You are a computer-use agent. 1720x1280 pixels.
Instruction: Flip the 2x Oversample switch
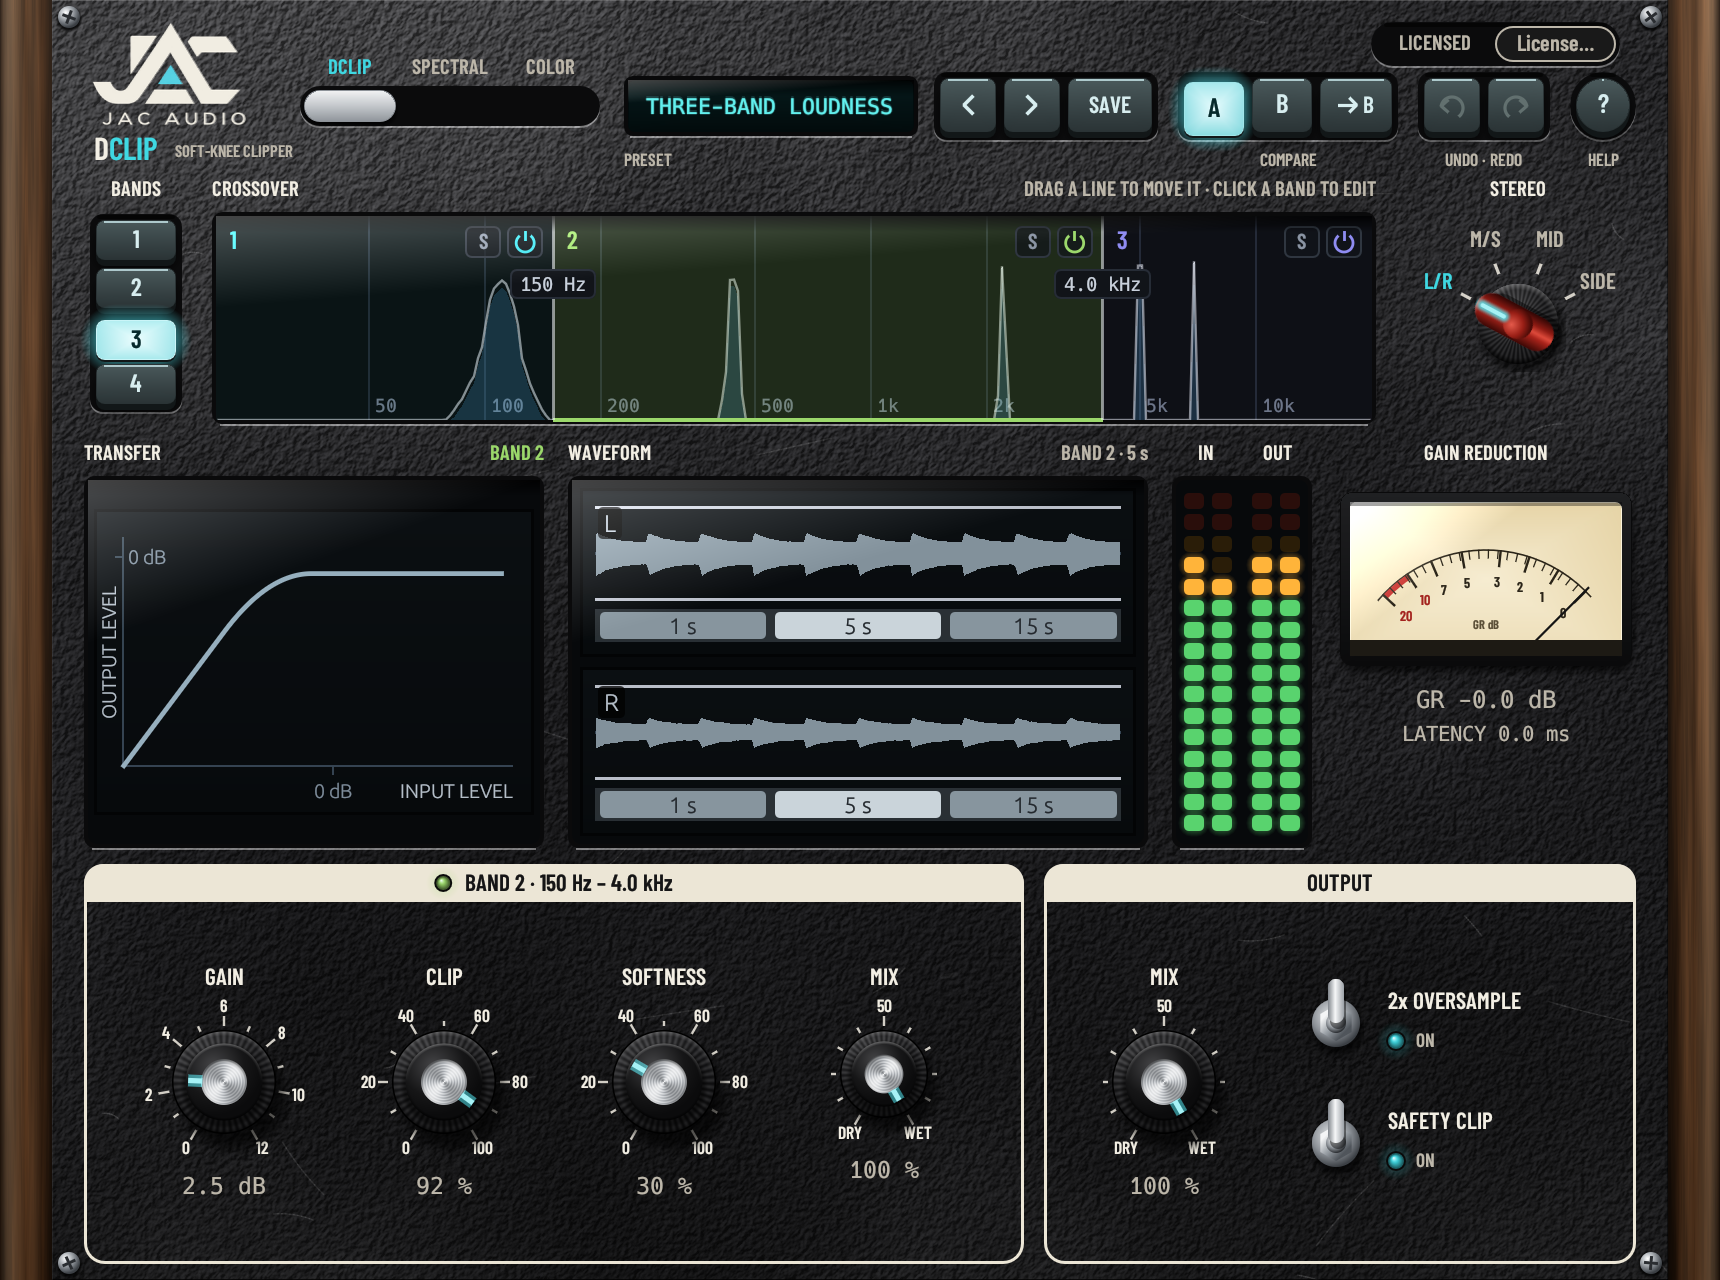click(x=1335, y=1012)
